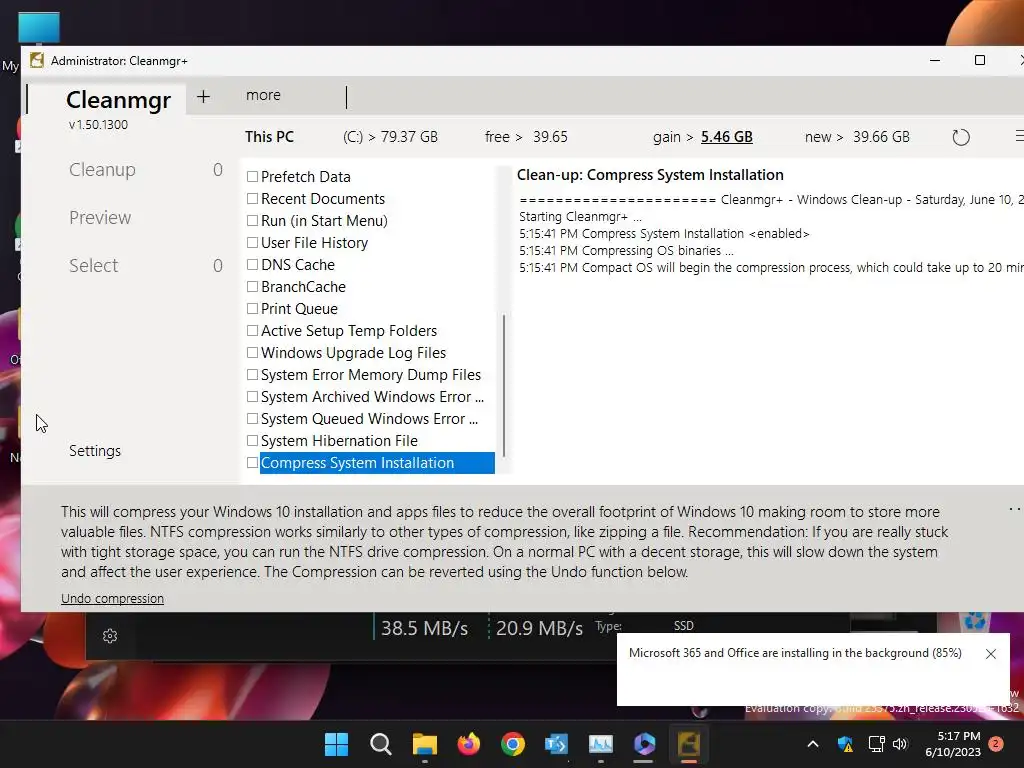Click the heading 'Clean-up: Compress System Installation'
The height and width of the screenshot is (768, 1024).
click(650, 175)
